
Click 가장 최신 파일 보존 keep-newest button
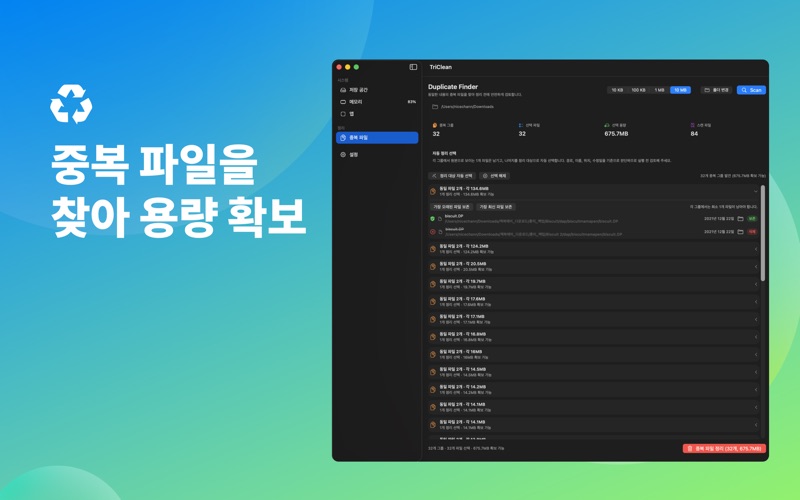(495, 207)
